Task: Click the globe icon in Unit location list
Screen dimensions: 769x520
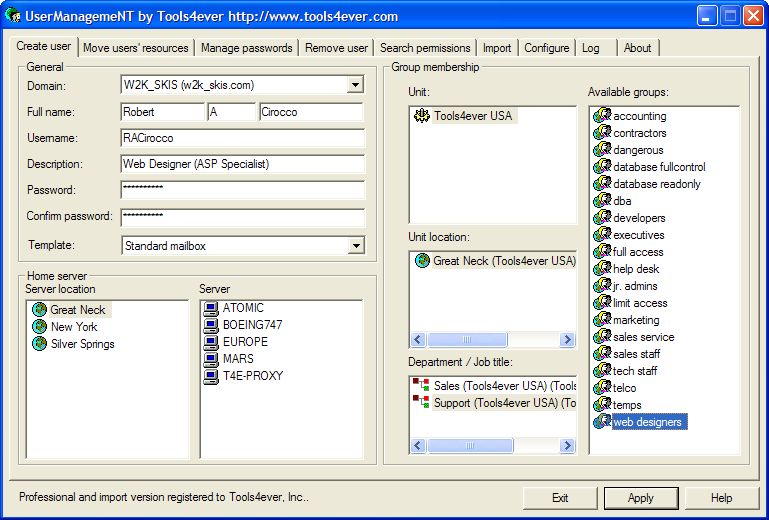Action: [x=422, y=260]
